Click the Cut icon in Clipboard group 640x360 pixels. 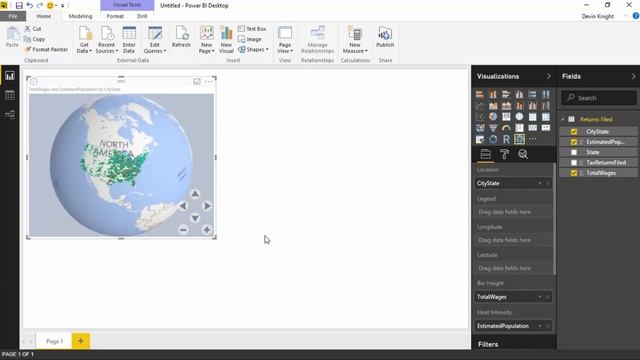coord(27,29)
